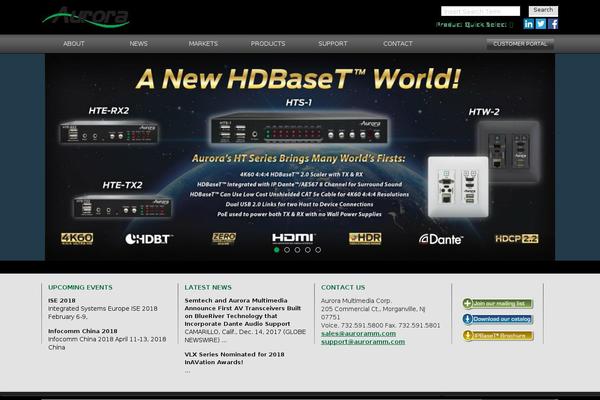Click the CUSTOMER PORTAL button
This screenshot has width=600, height=400.
pyautogui.click(x=520, y=44)
